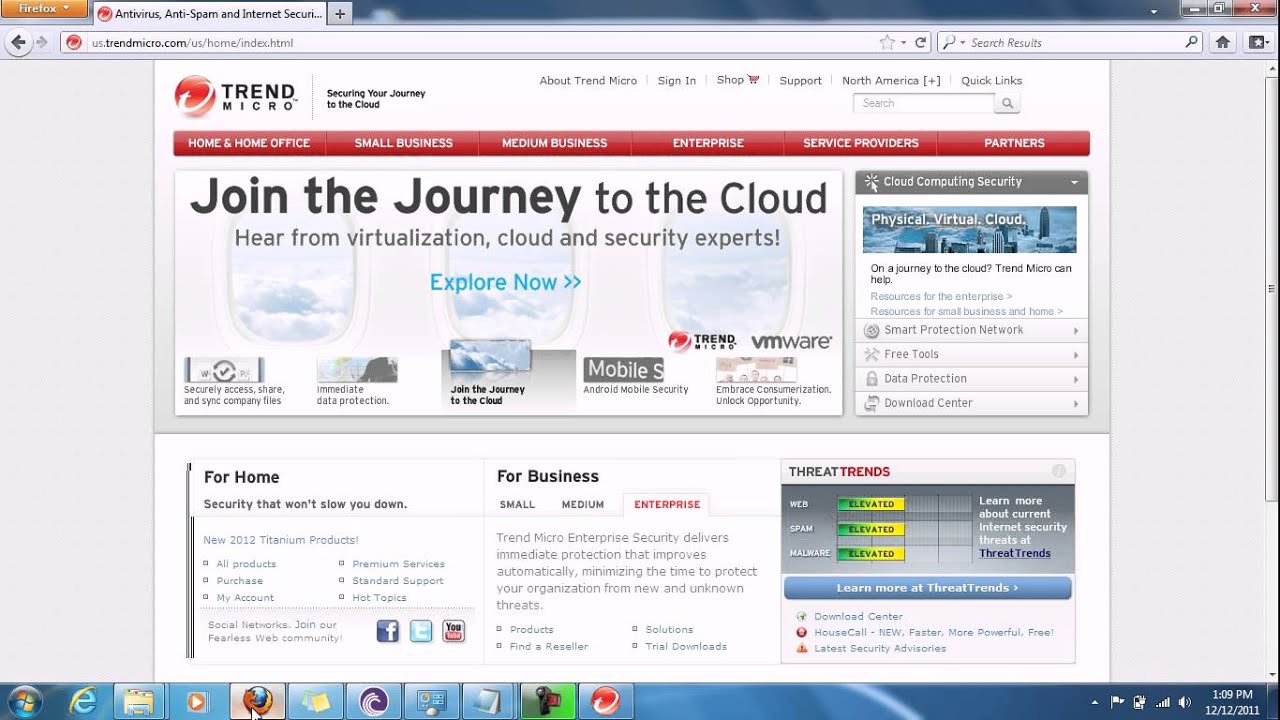1280x720 pixels.
Task: Open Windows Explorer folder in taskbar
Action: tap(138, 701)
